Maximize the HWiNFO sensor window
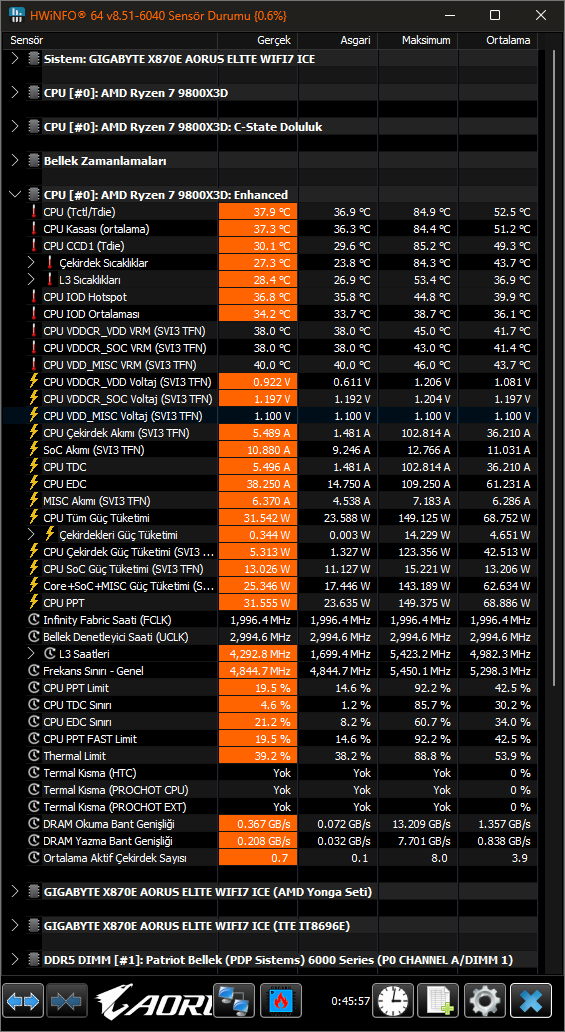Screen dimensions: 565x1032 click(x=495, y=15)
